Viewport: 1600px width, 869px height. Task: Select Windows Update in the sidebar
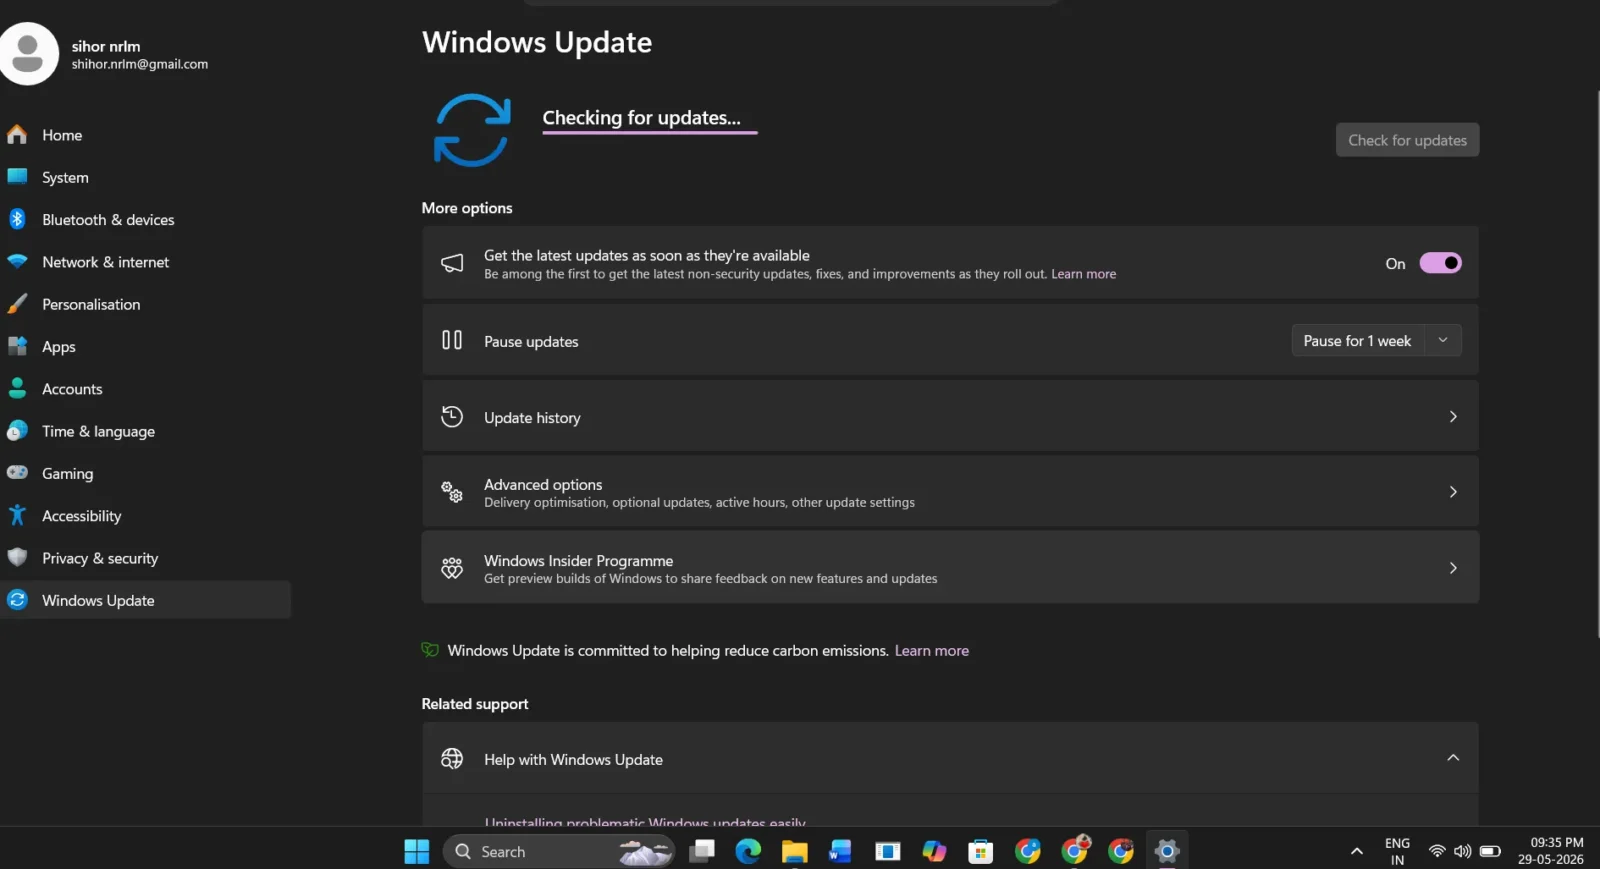tap(145, 600)
